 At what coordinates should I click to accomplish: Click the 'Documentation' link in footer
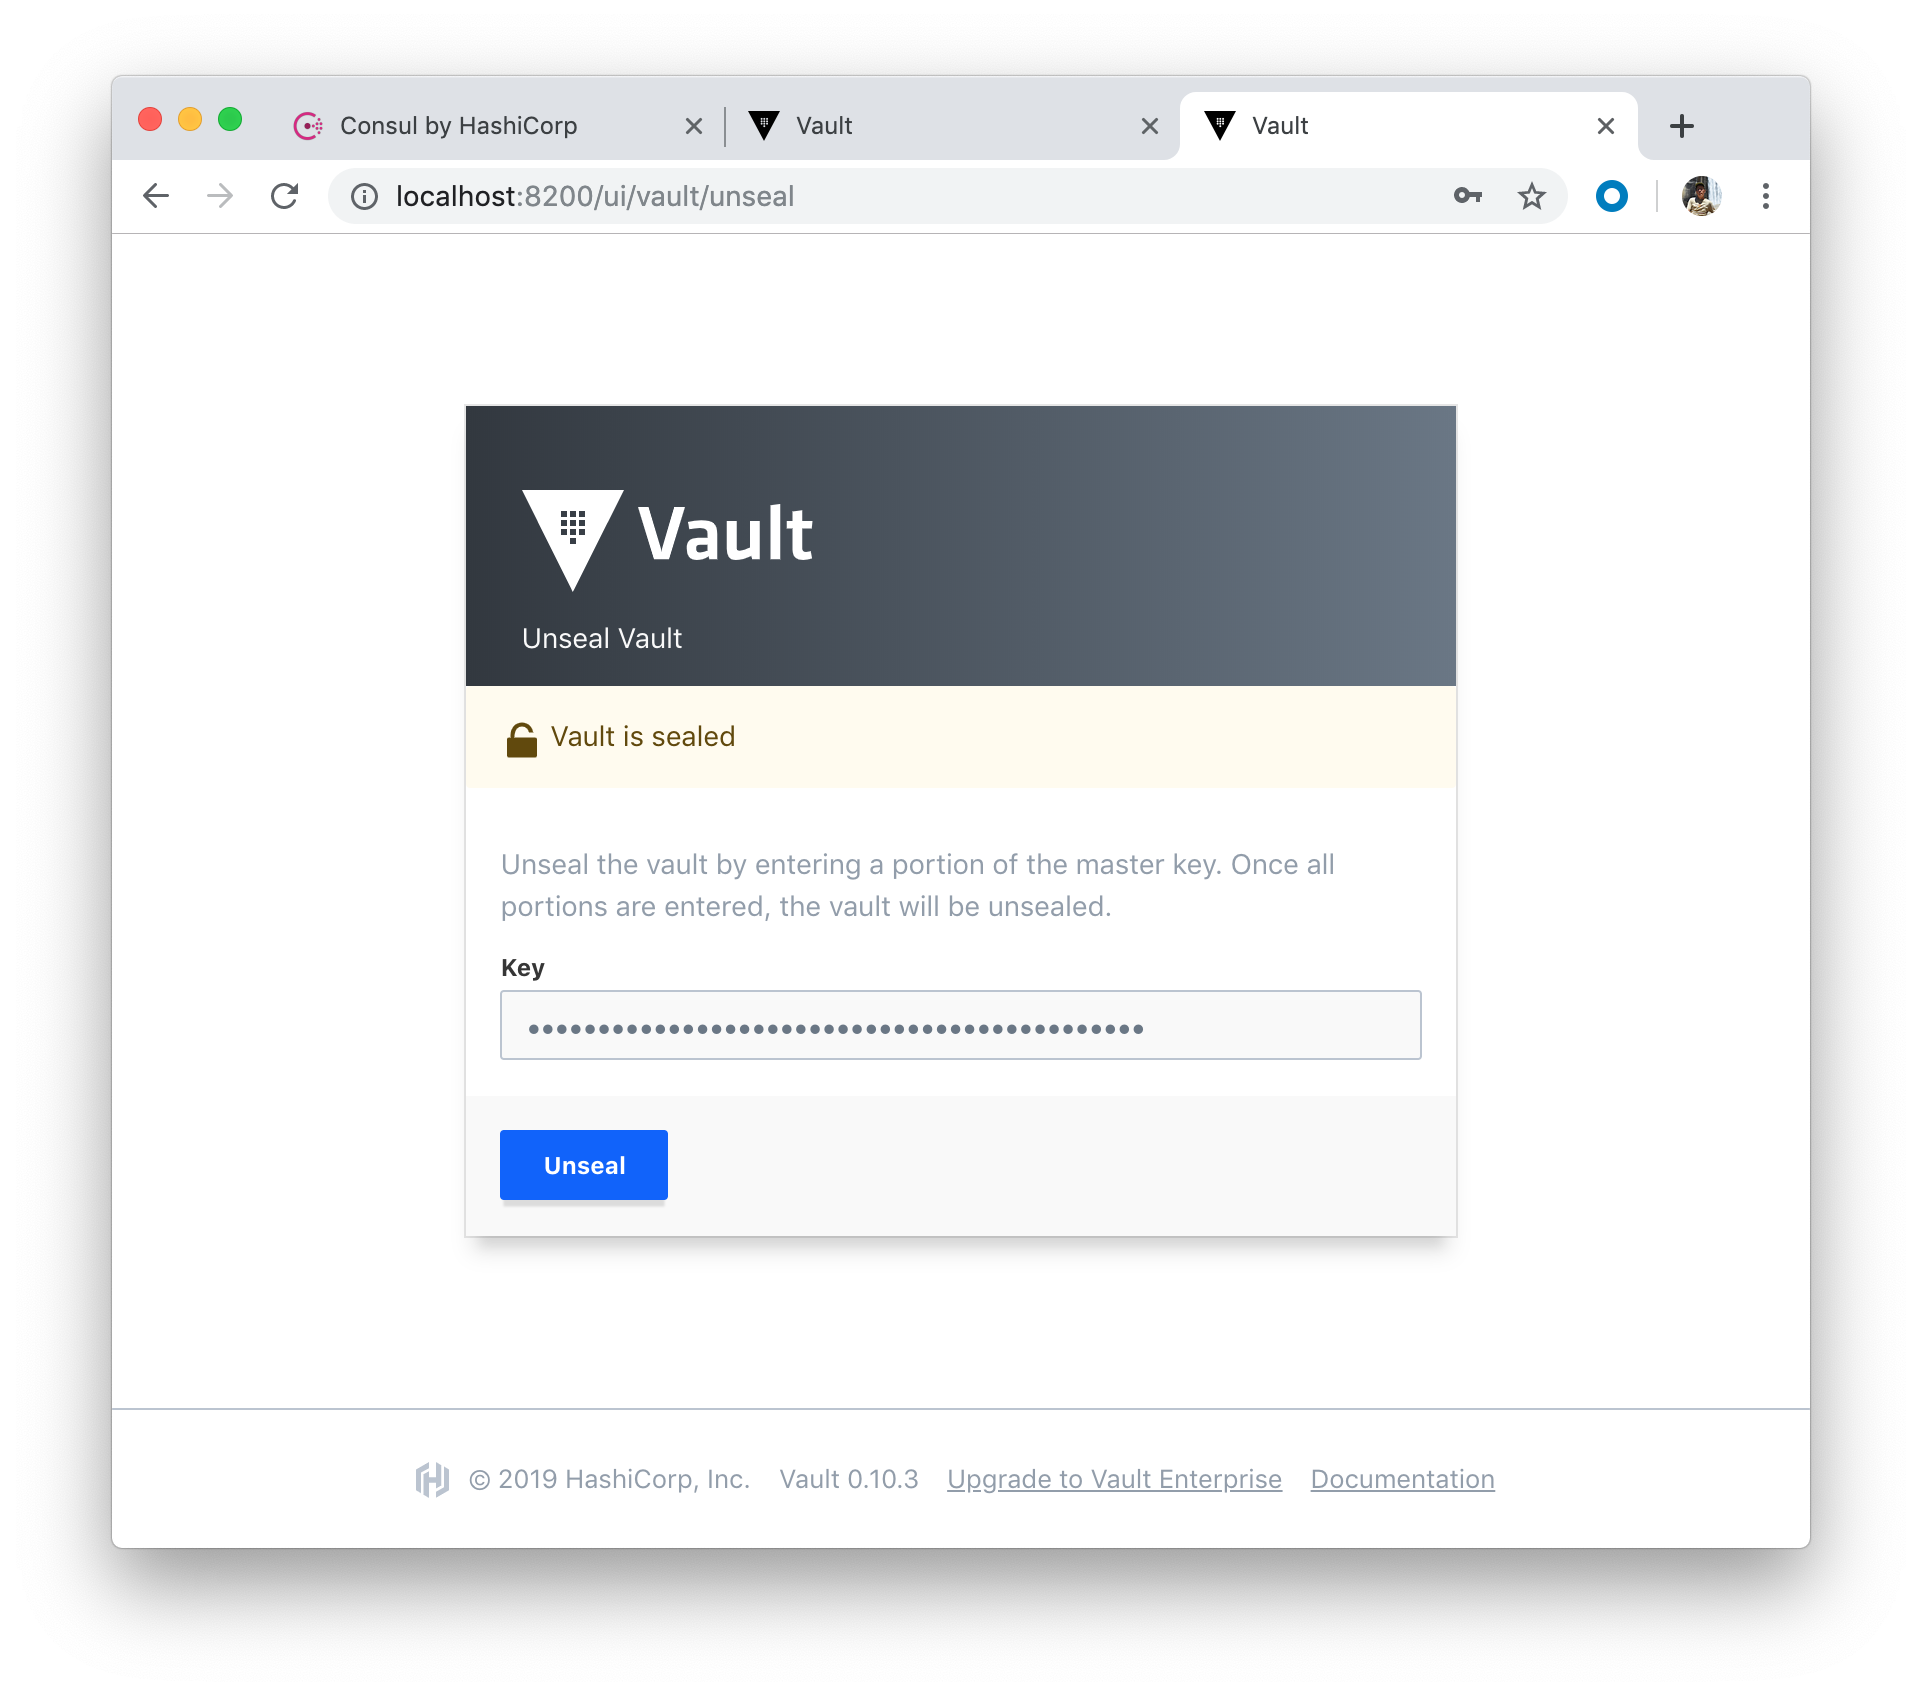click(1403, 1478)
